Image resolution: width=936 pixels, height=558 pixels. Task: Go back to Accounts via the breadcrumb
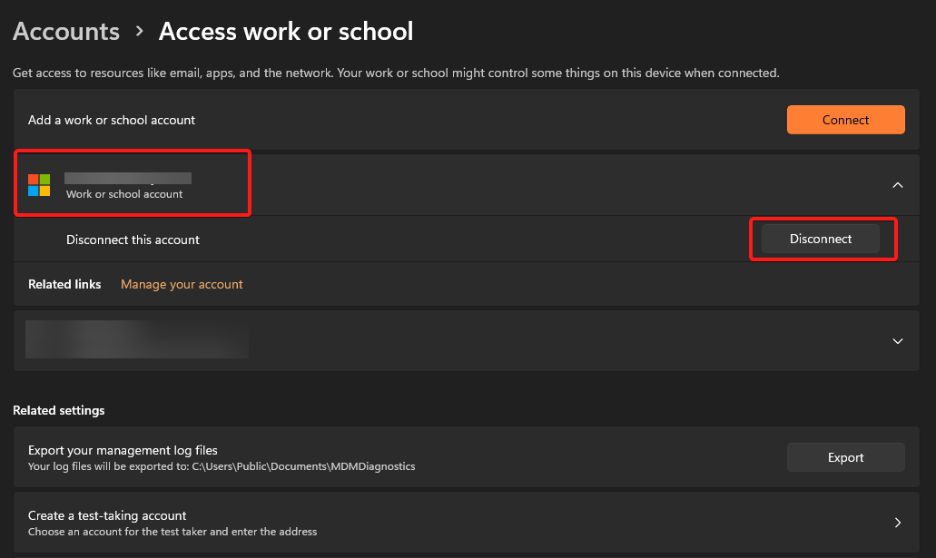66,31
